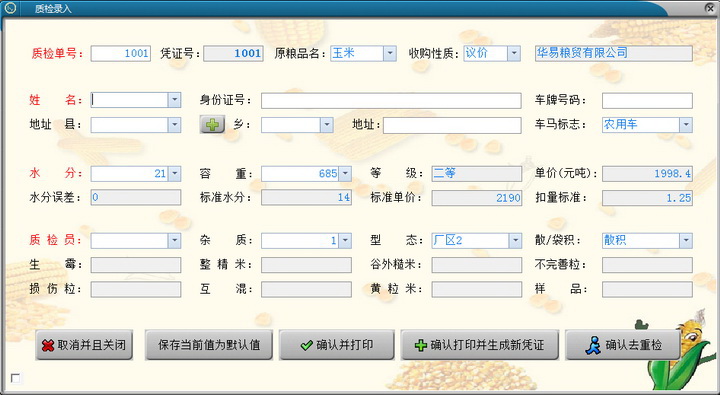This screenshot has width=720, height=395.
Task: Click the 标准水分 field showing 14
Action: pyautogui.click(x=306, y=198)
